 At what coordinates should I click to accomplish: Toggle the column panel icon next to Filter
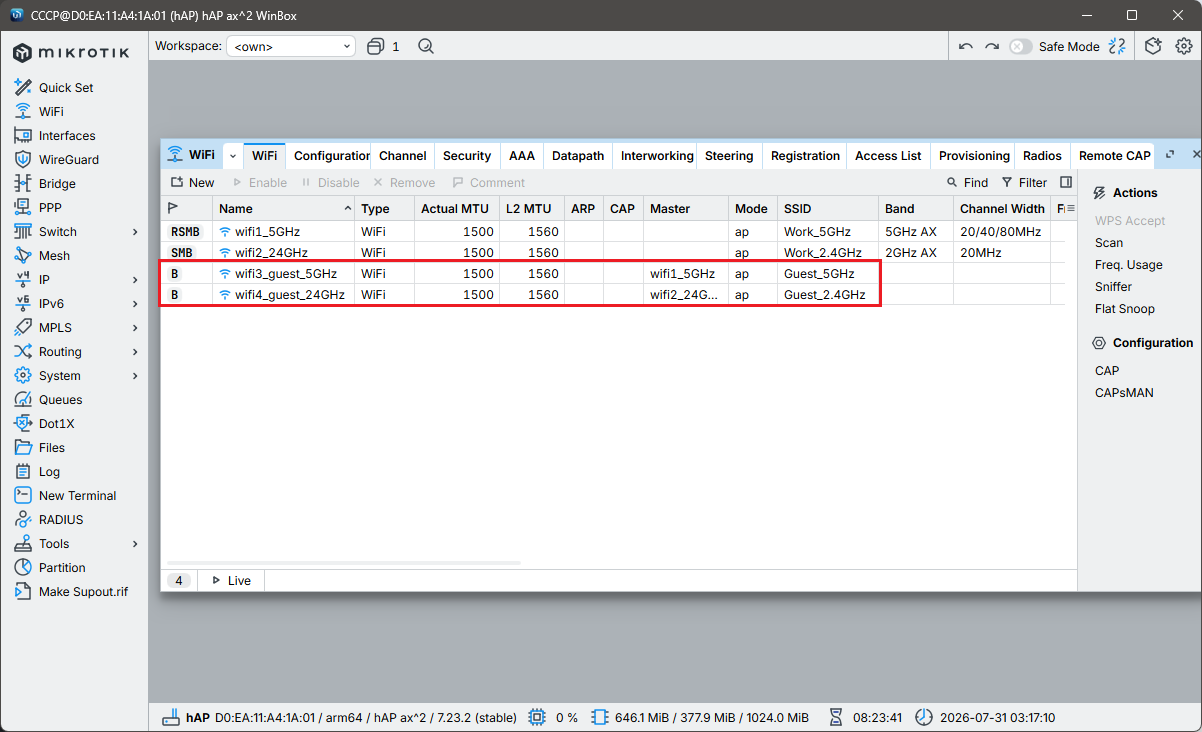[1066, 182]
